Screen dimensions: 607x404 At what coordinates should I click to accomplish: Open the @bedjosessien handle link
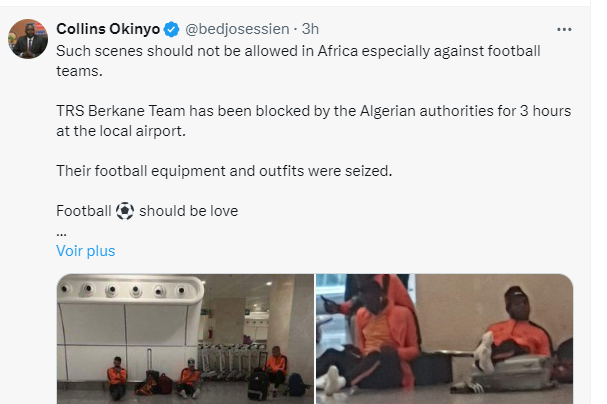pos(237,30)
